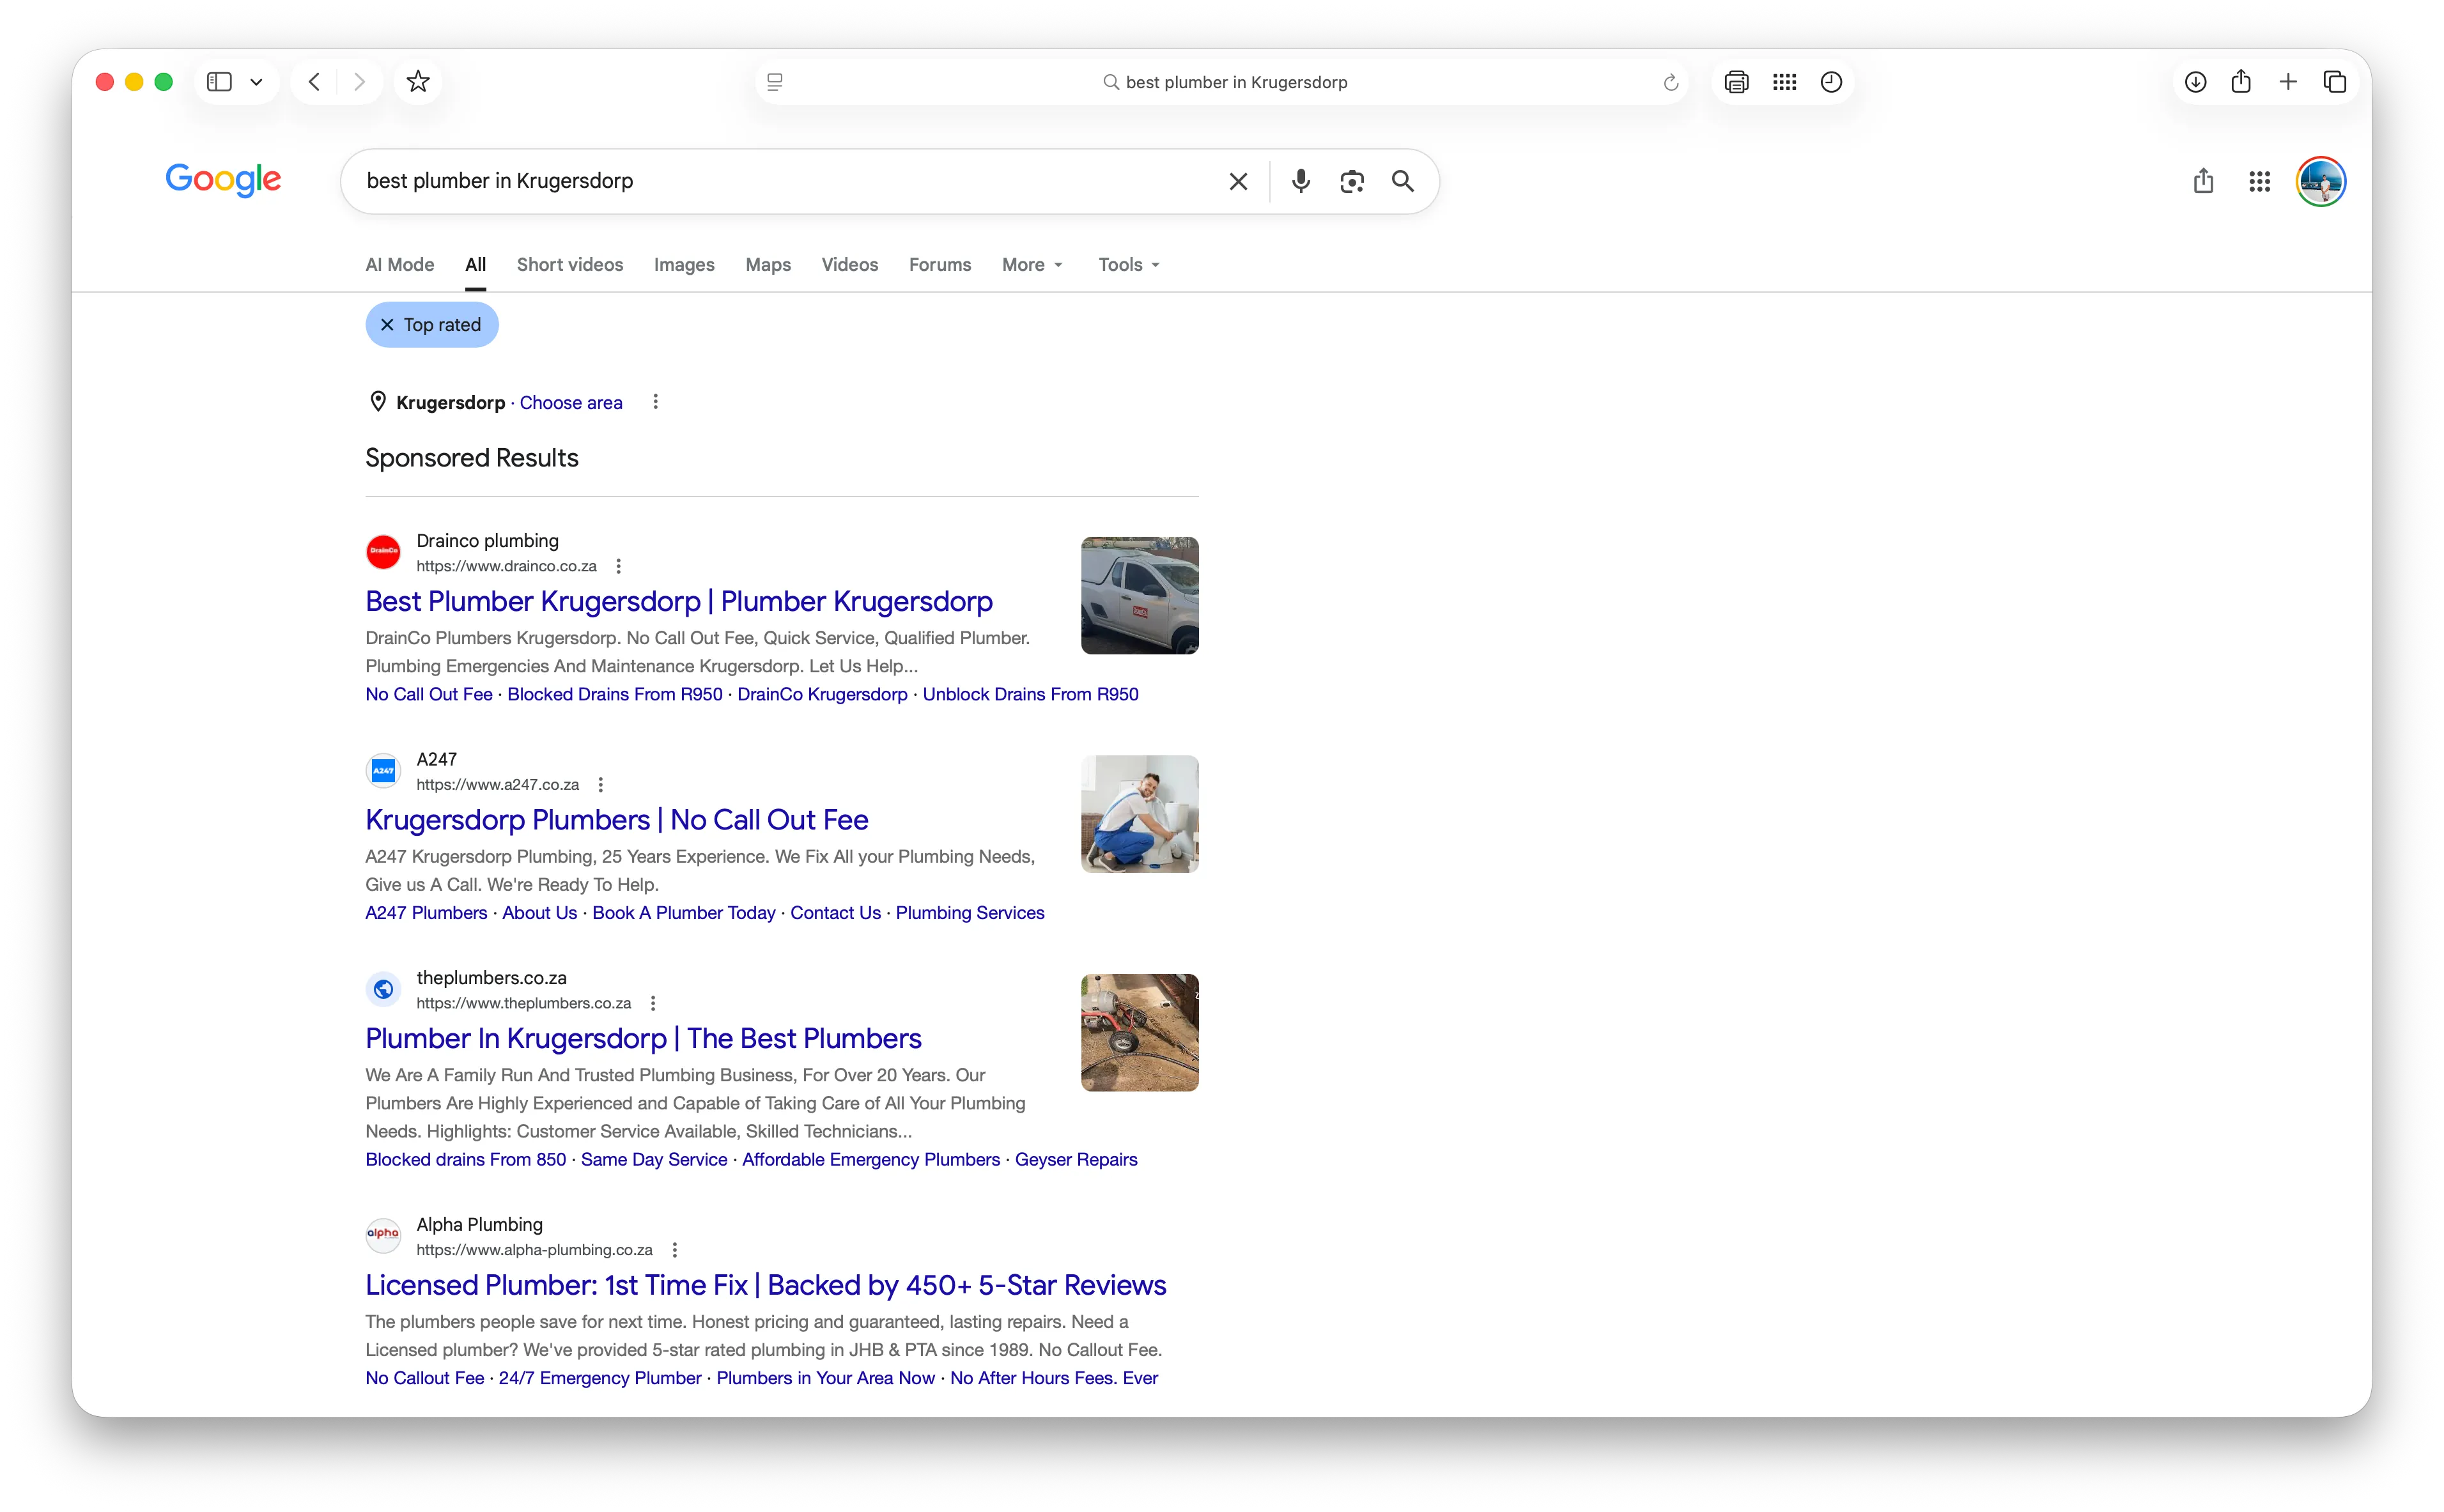Click the bookmark star icon in the toolbar
Image resolution: width=2444 pixels, height=1512 pixels.
coord(418,82)
